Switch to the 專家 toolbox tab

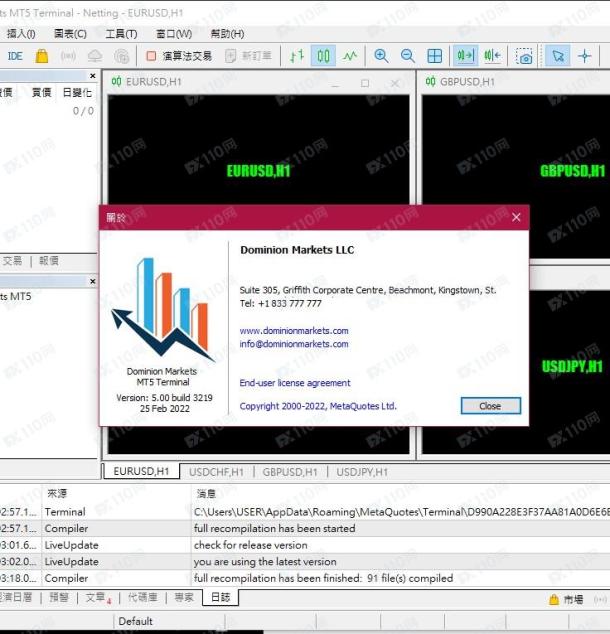184,597
